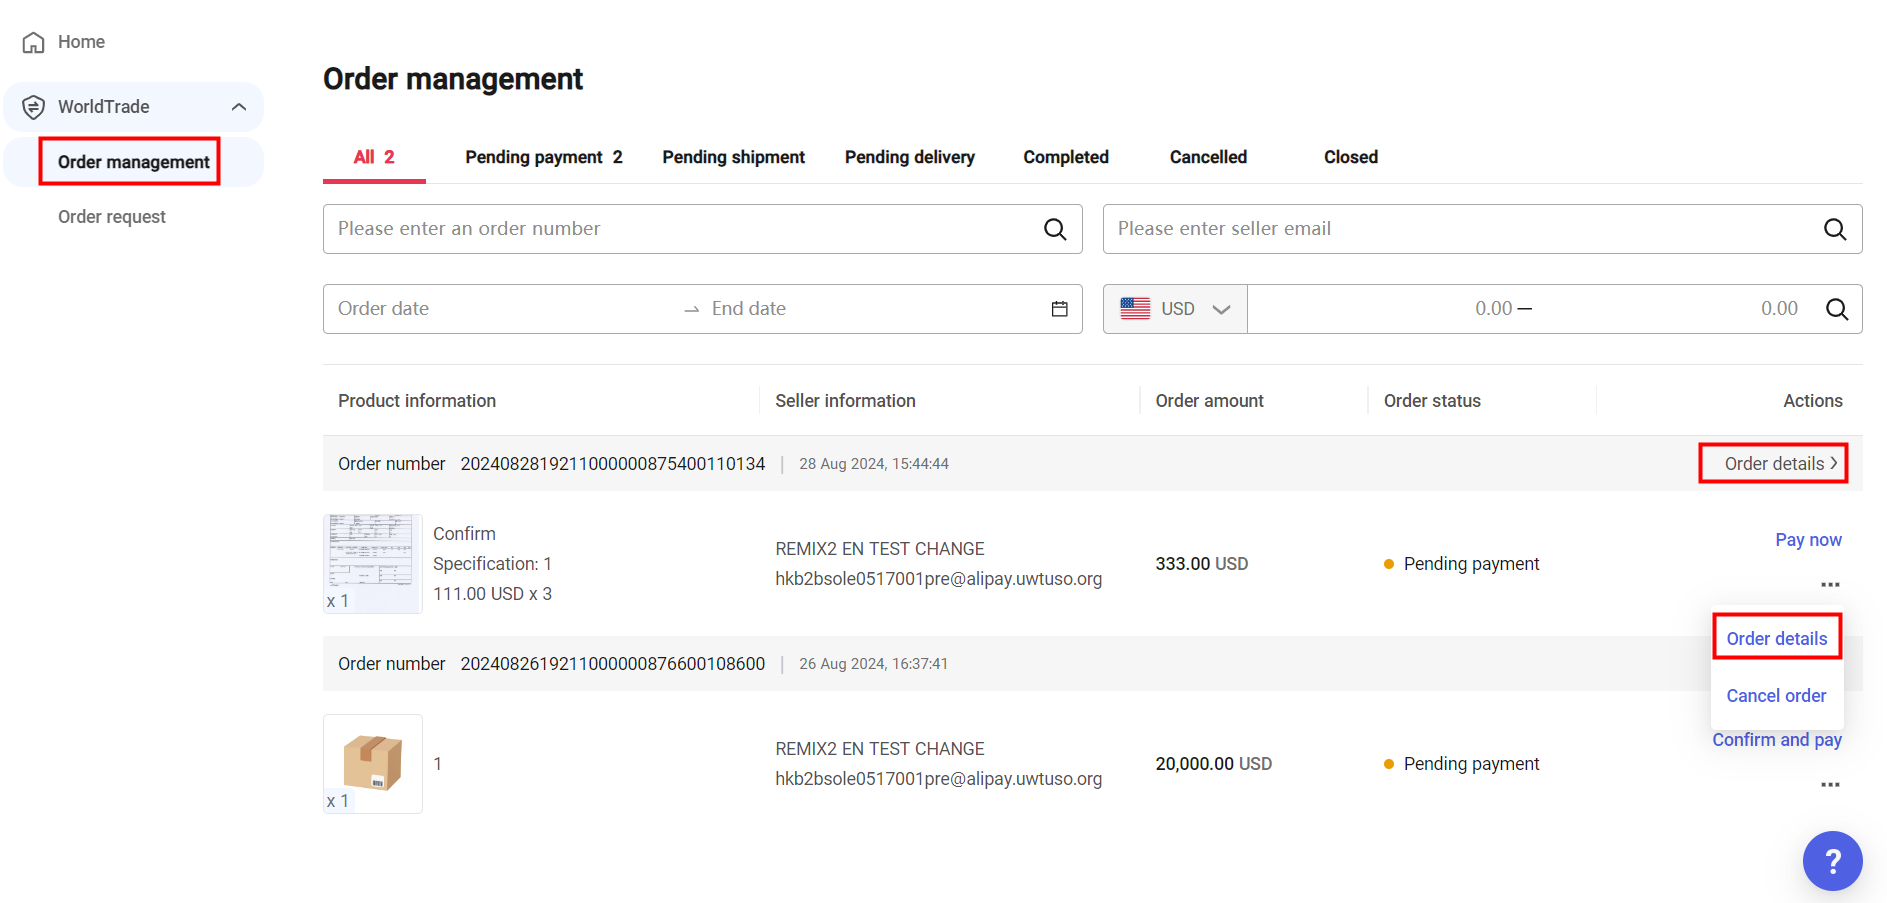Image resolution: width=1887 pixels, height=903 pixels.
Task: Open more actions ellipsis for 20,000.00 USD order
Action: point(1830,785)
